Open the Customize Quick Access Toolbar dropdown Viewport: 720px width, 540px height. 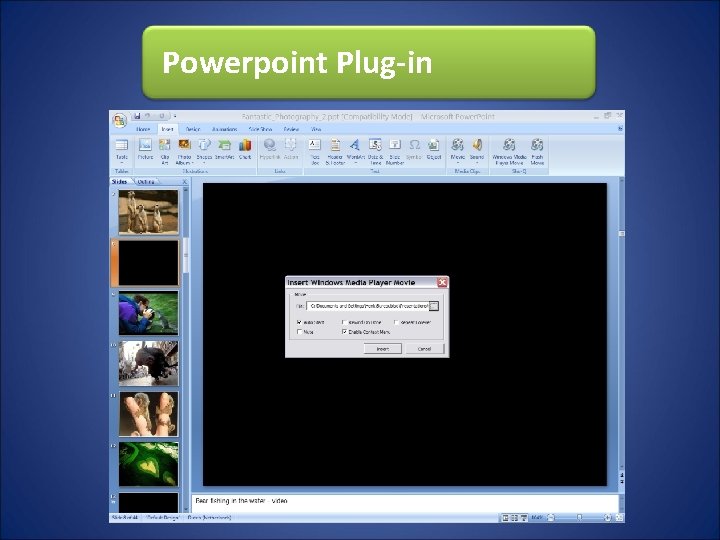click(175, 116)
